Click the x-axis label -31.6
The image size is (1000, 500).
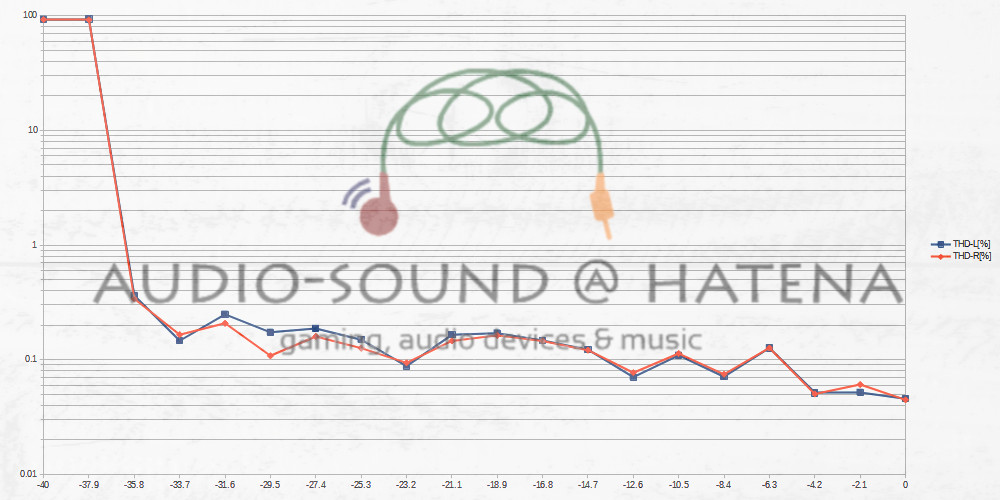[x=225, y=485]
